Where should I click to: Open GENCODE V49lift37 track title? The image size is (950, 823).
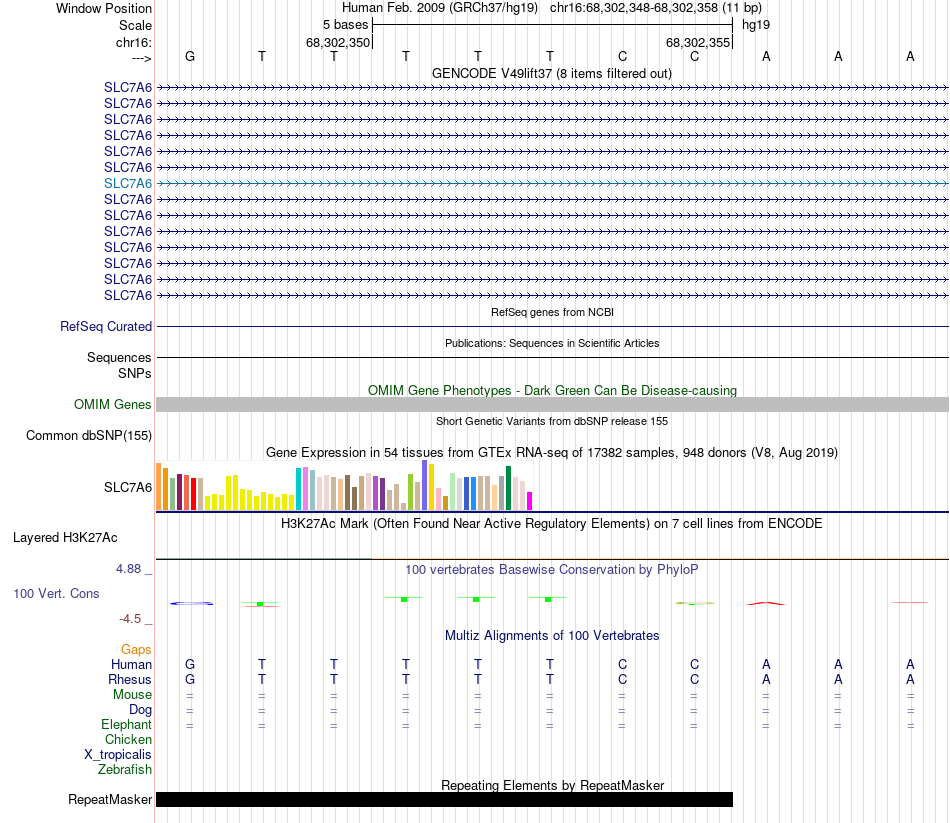(552, 73)
